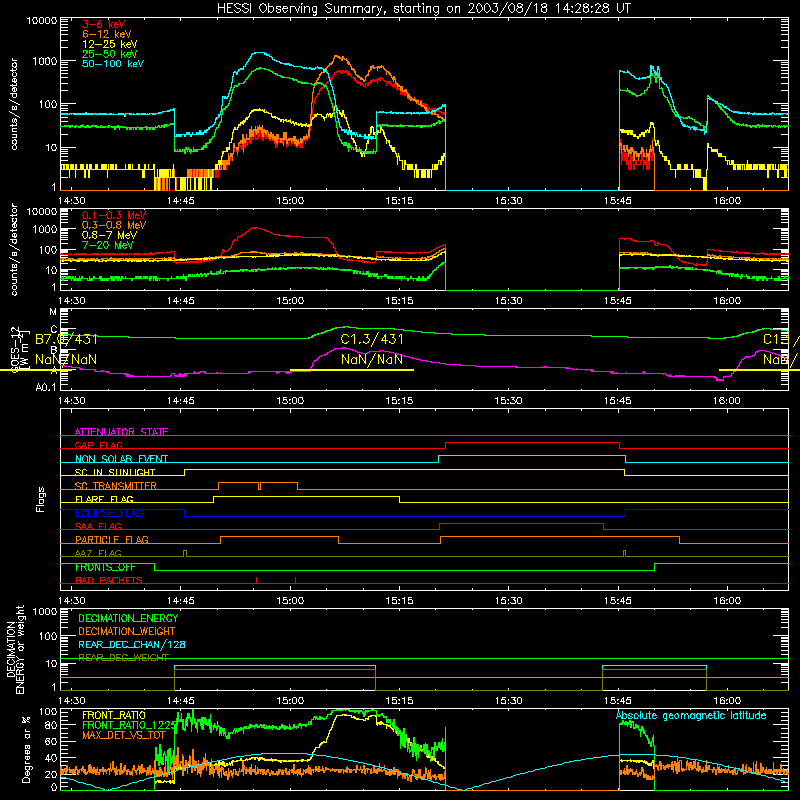Viewport: 800px width, 800px height.
Task: Select the yellow 12-25 keV legend label
Action: tap(110, 44)
